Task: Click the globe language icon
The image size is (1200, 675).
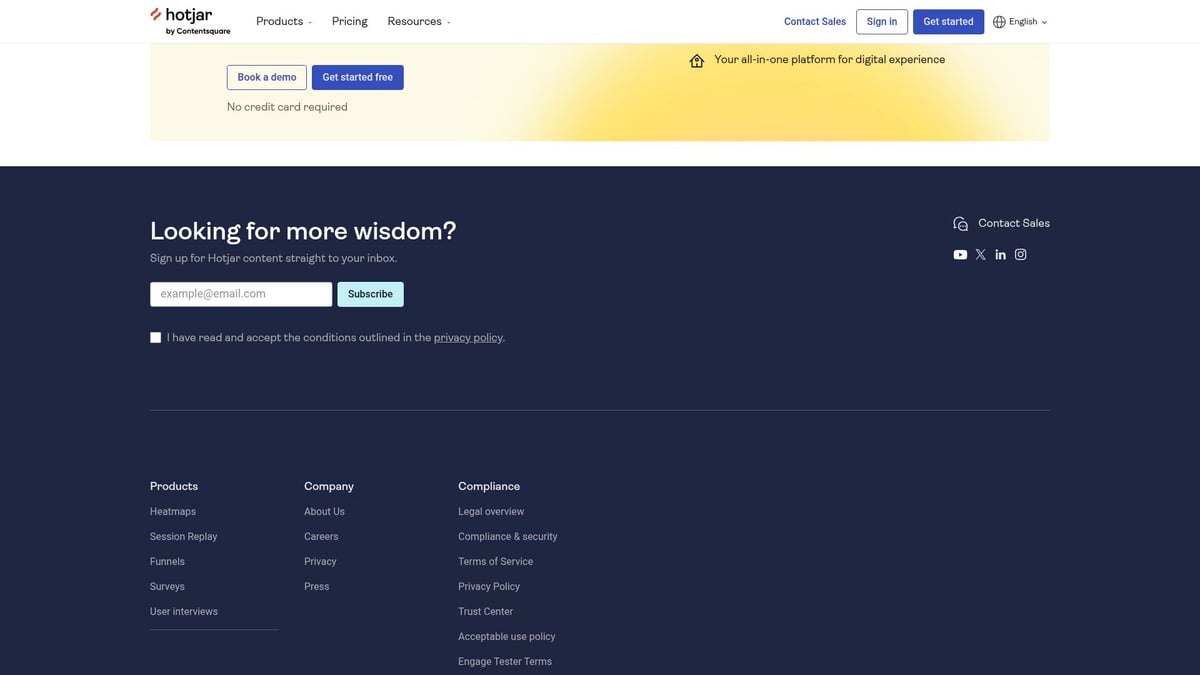Action: click(998, 21)
